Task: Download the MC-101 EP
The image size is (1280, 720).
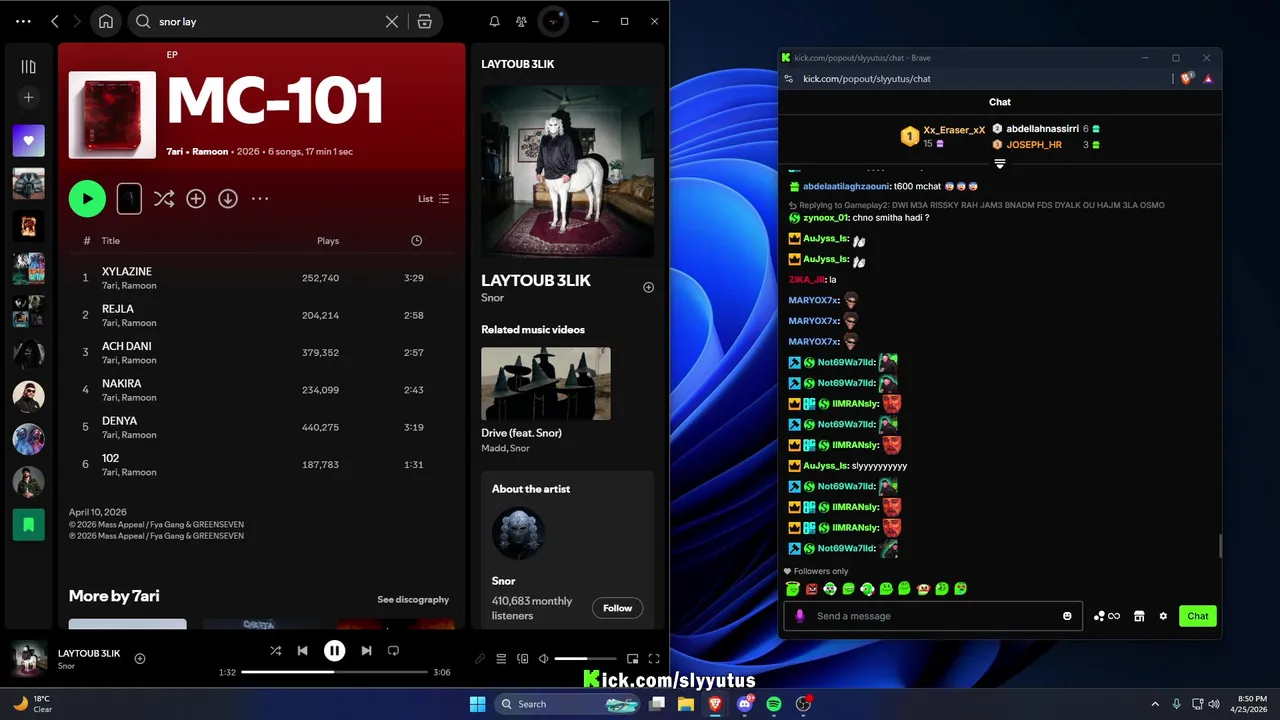Action: [x=228, y=199]
